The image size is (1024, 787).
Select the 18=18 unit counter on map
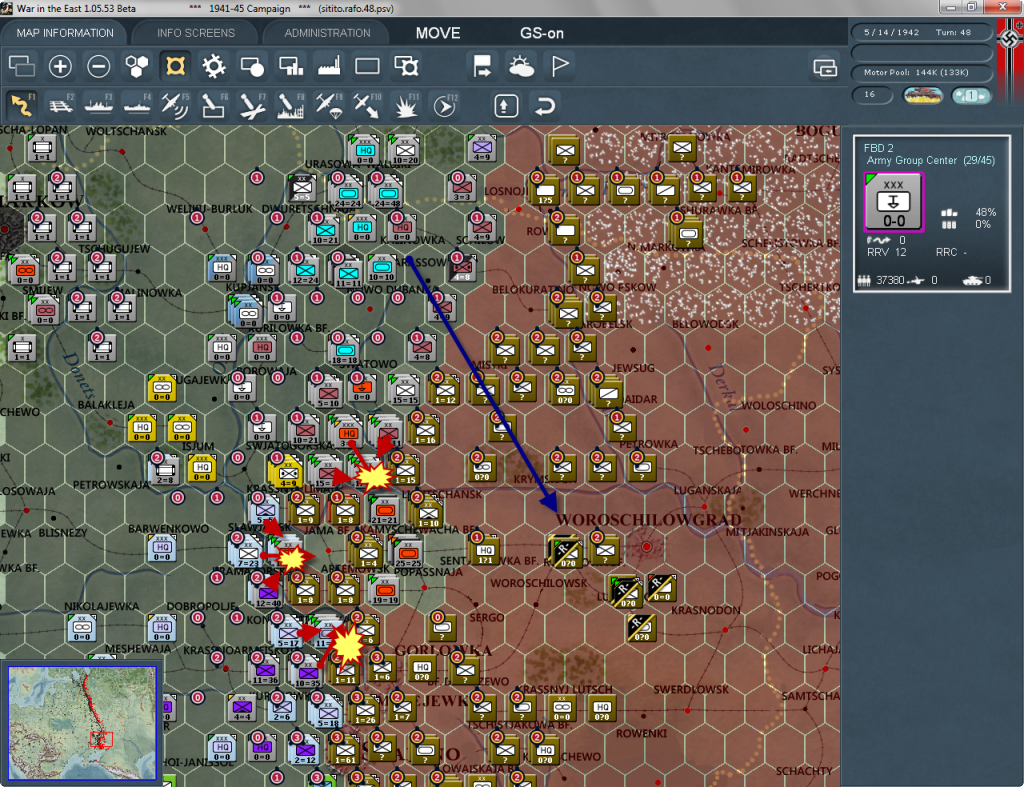344,351
